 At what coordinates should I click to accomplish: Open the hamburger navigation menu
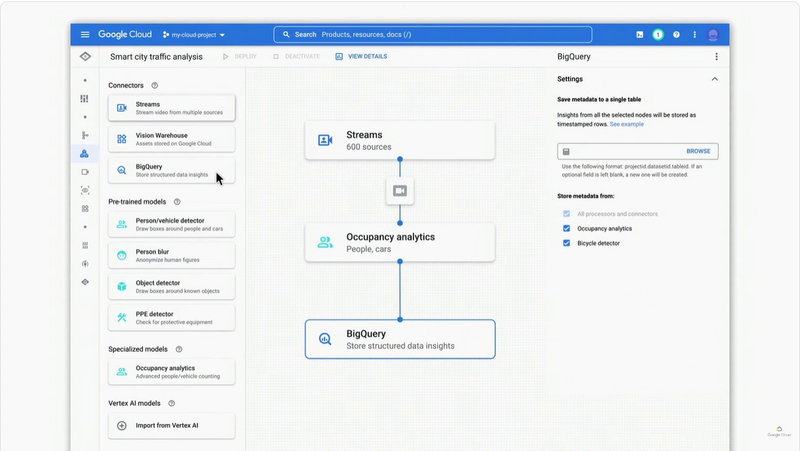coord(85,35)
